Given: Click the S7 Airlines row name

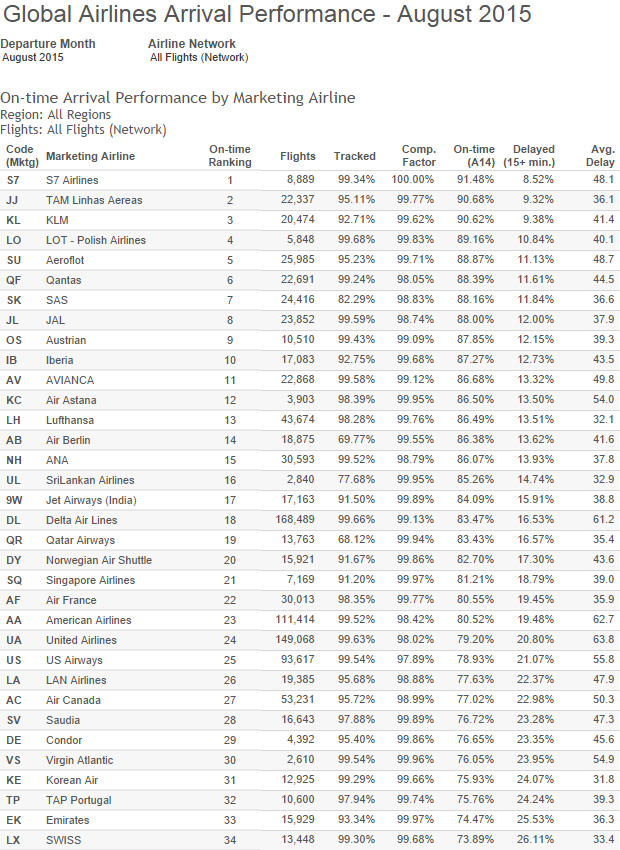Looking at the screenshot, I should (72, 180).
